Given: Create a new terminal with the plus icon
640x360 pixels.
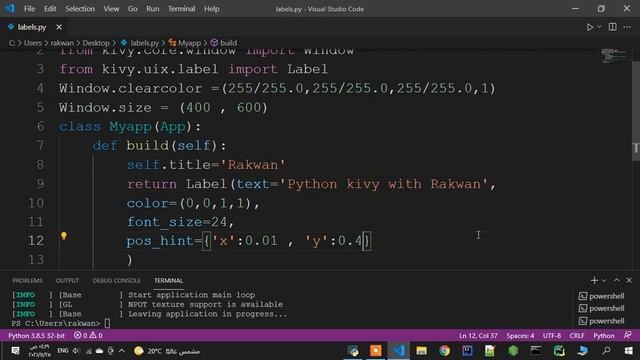Looking at the screenshot, I should coord(594,280).
